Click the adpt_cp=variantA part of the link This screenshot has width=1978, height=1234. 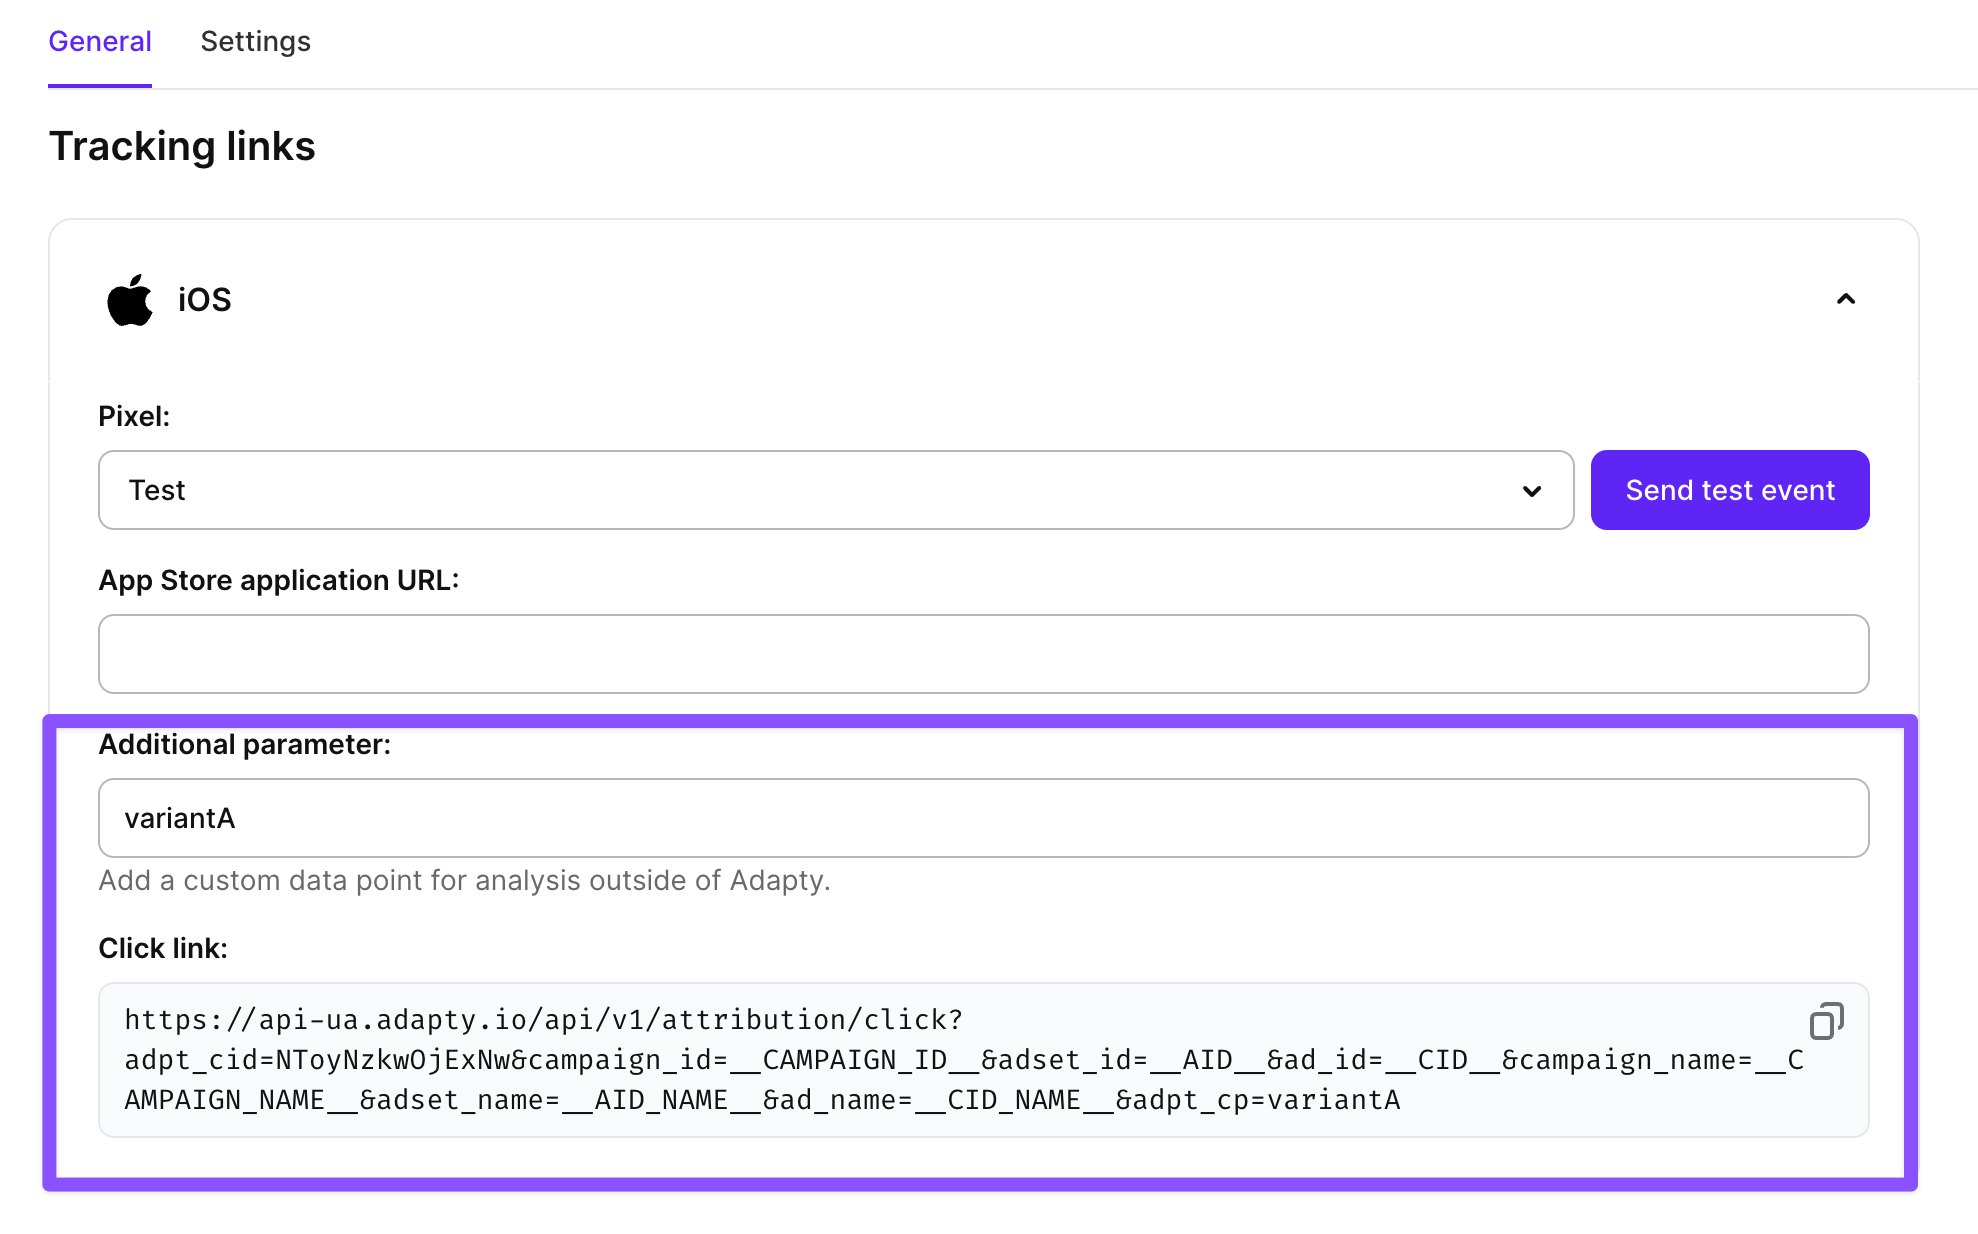coord(1258,1100)
